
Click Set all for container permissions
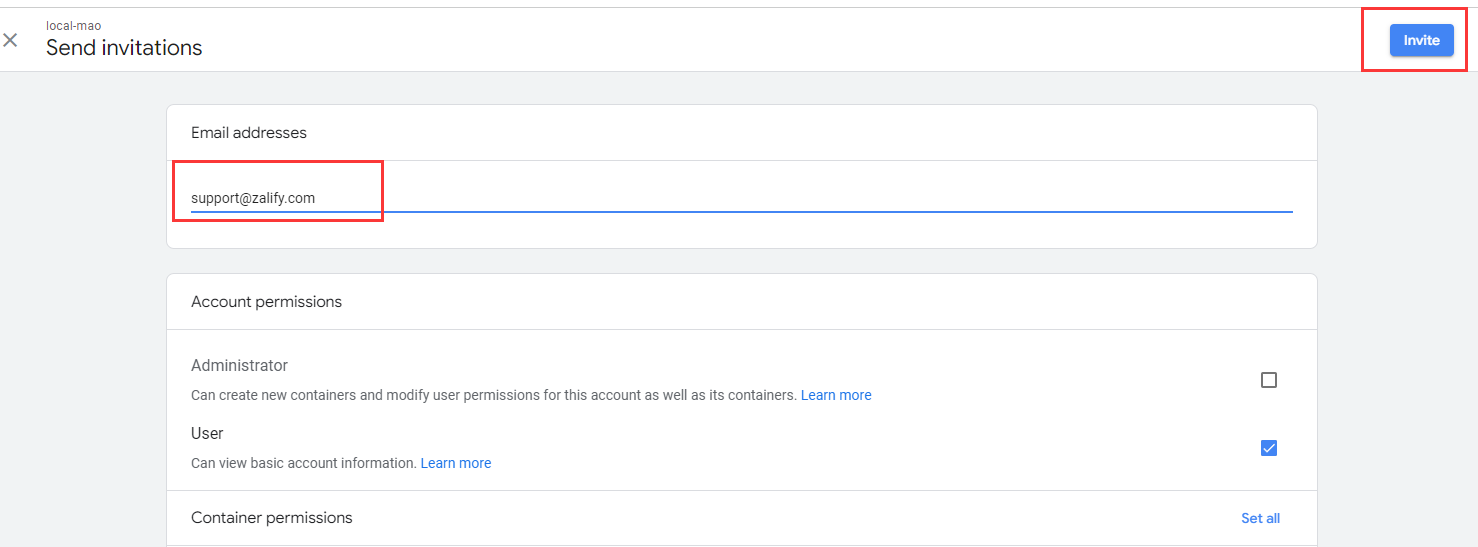(1260, 518)
